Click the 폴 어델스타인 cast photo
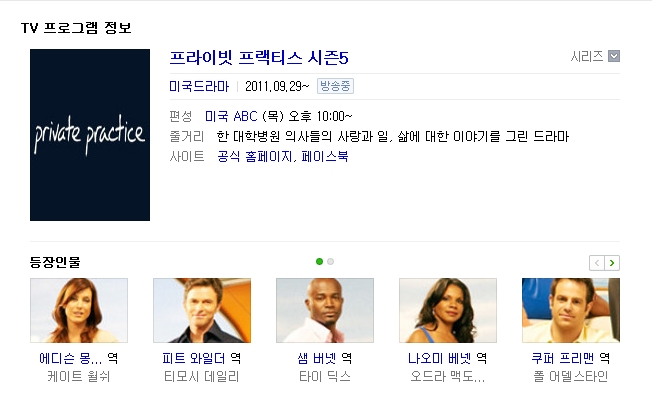This screenshot has height=417, width=652. pyautogui.click(x=571, y=311)
